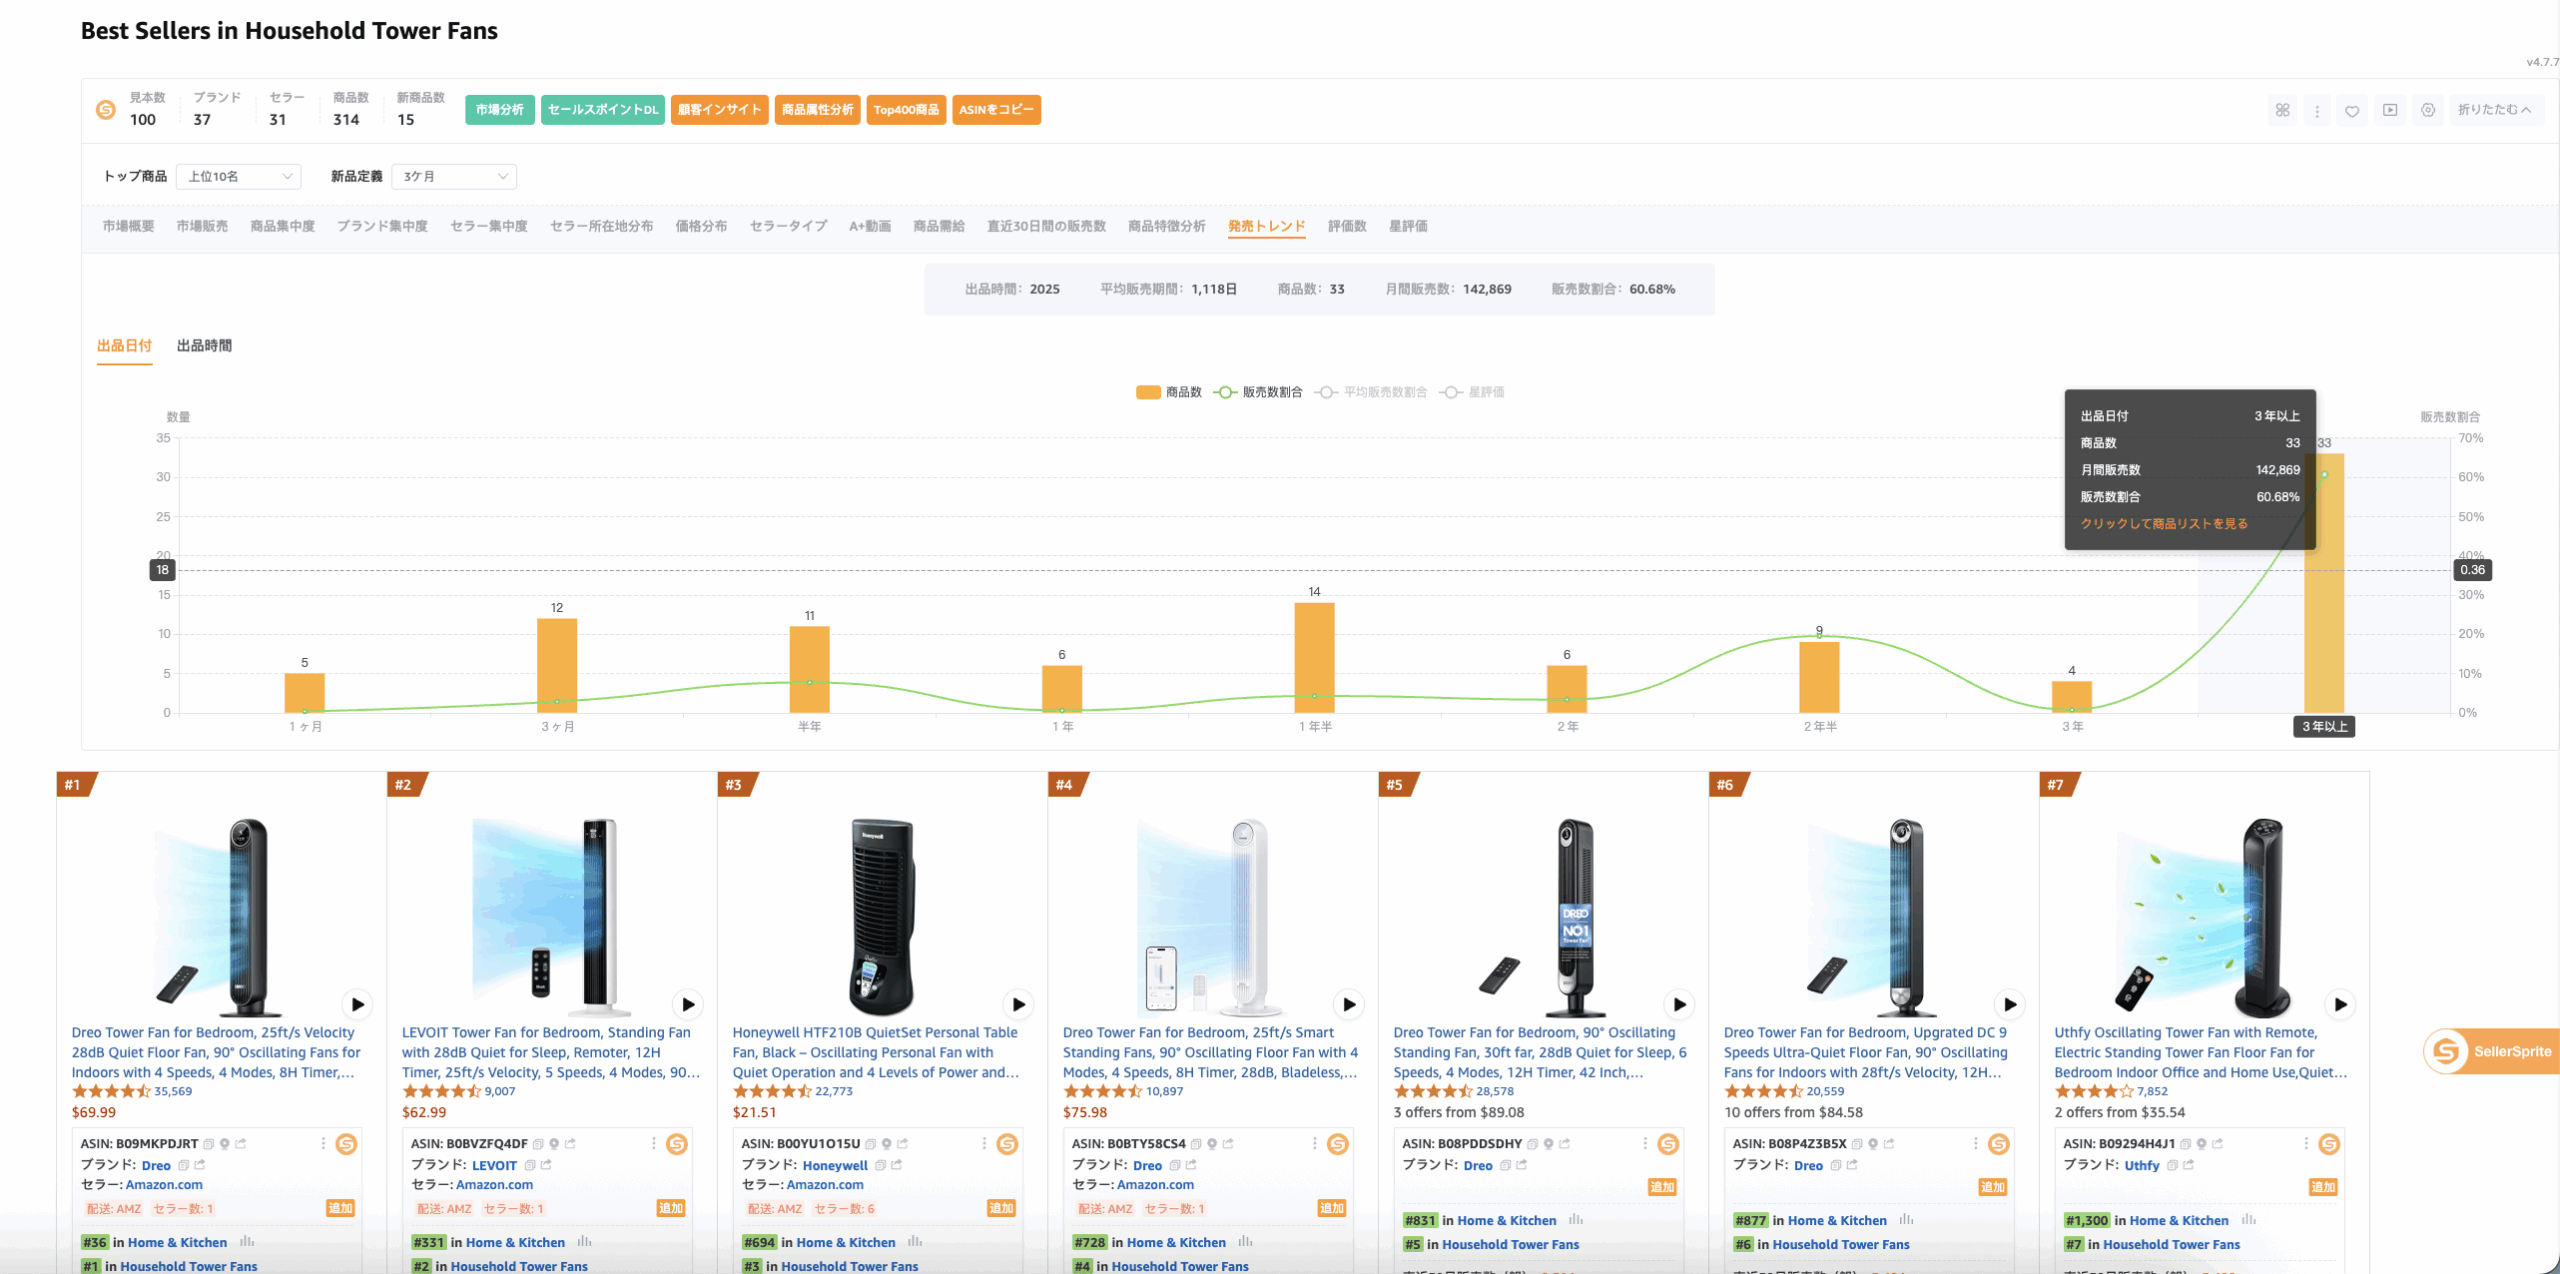The image size is (2560, 1274).
Task: Enable the 平均販売数割合 legend series
Action: pos(1371,392)
